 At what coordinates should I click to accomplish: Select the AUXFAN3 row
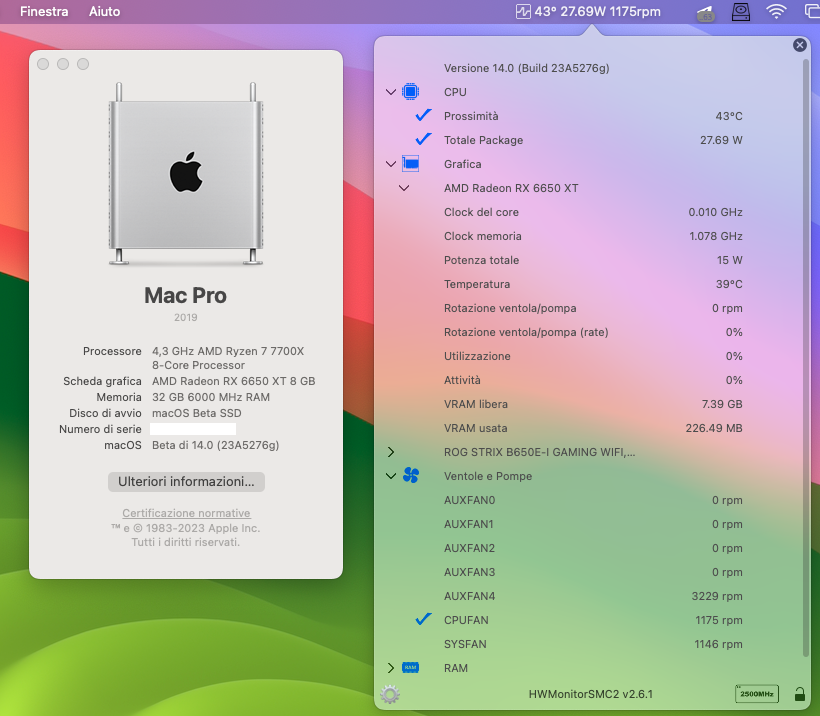click(x=593, y=572)
